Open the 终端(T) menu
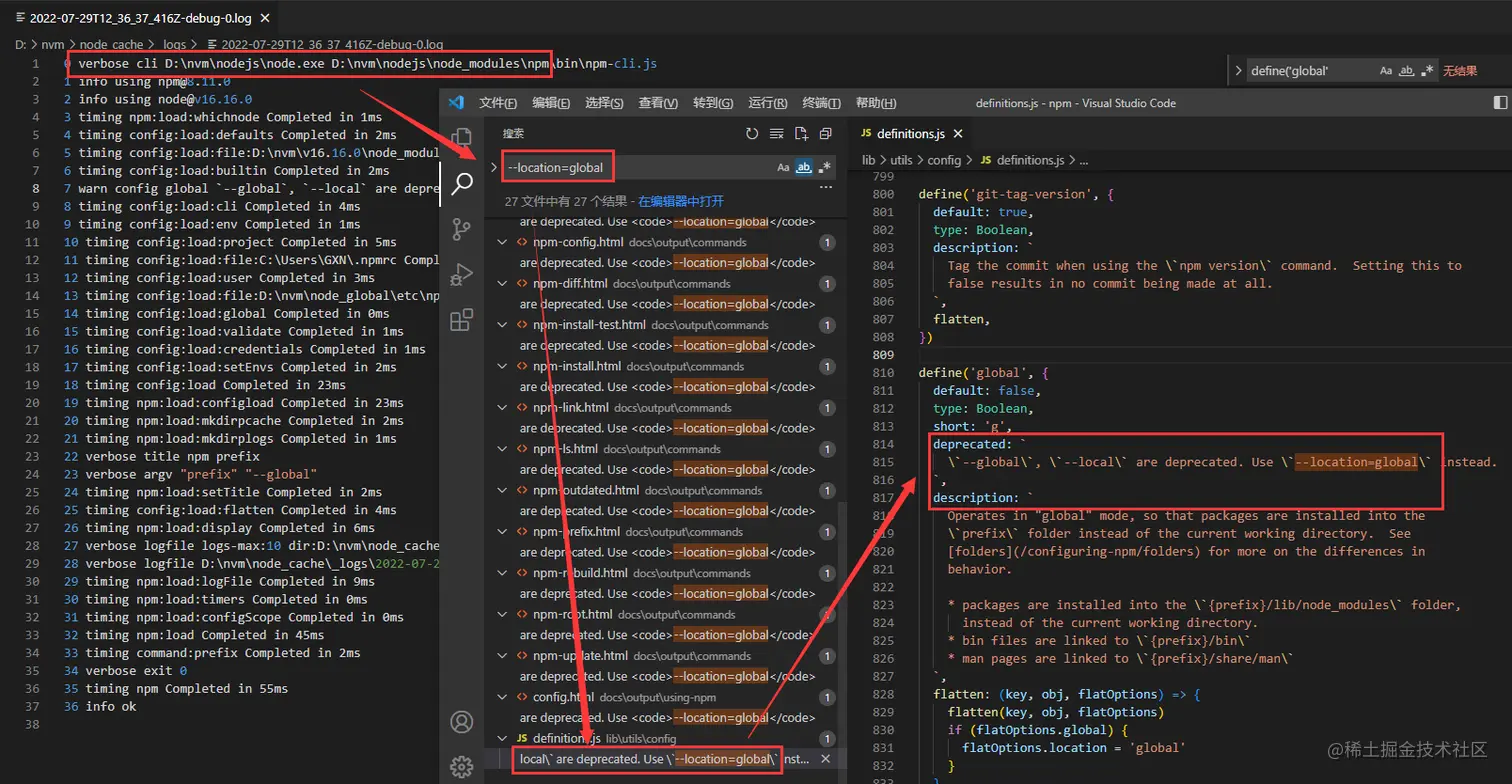 (x=822, y=103)
